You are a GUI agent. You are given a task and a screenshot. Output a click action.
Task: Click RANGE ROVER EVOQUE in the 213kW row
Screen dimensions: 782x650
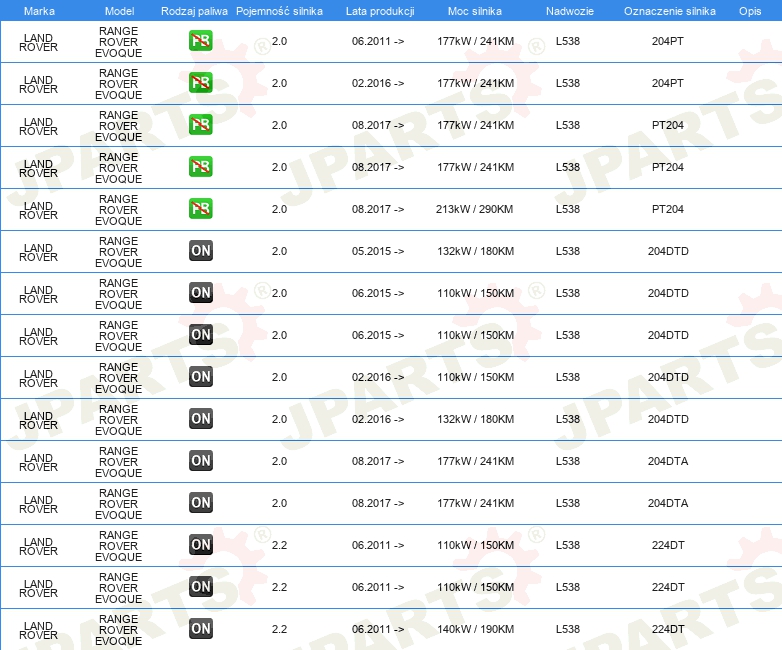coord(119,210)
